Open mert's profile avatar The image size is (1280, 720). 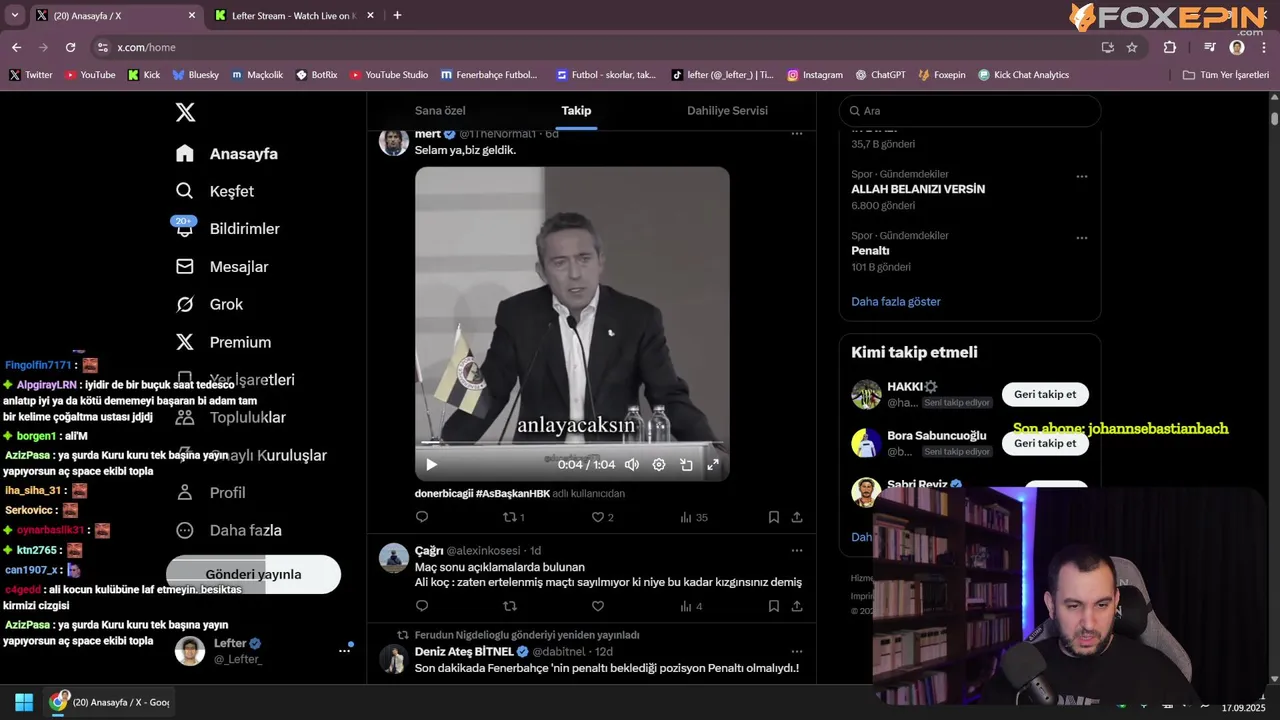(x=393, y=142)
